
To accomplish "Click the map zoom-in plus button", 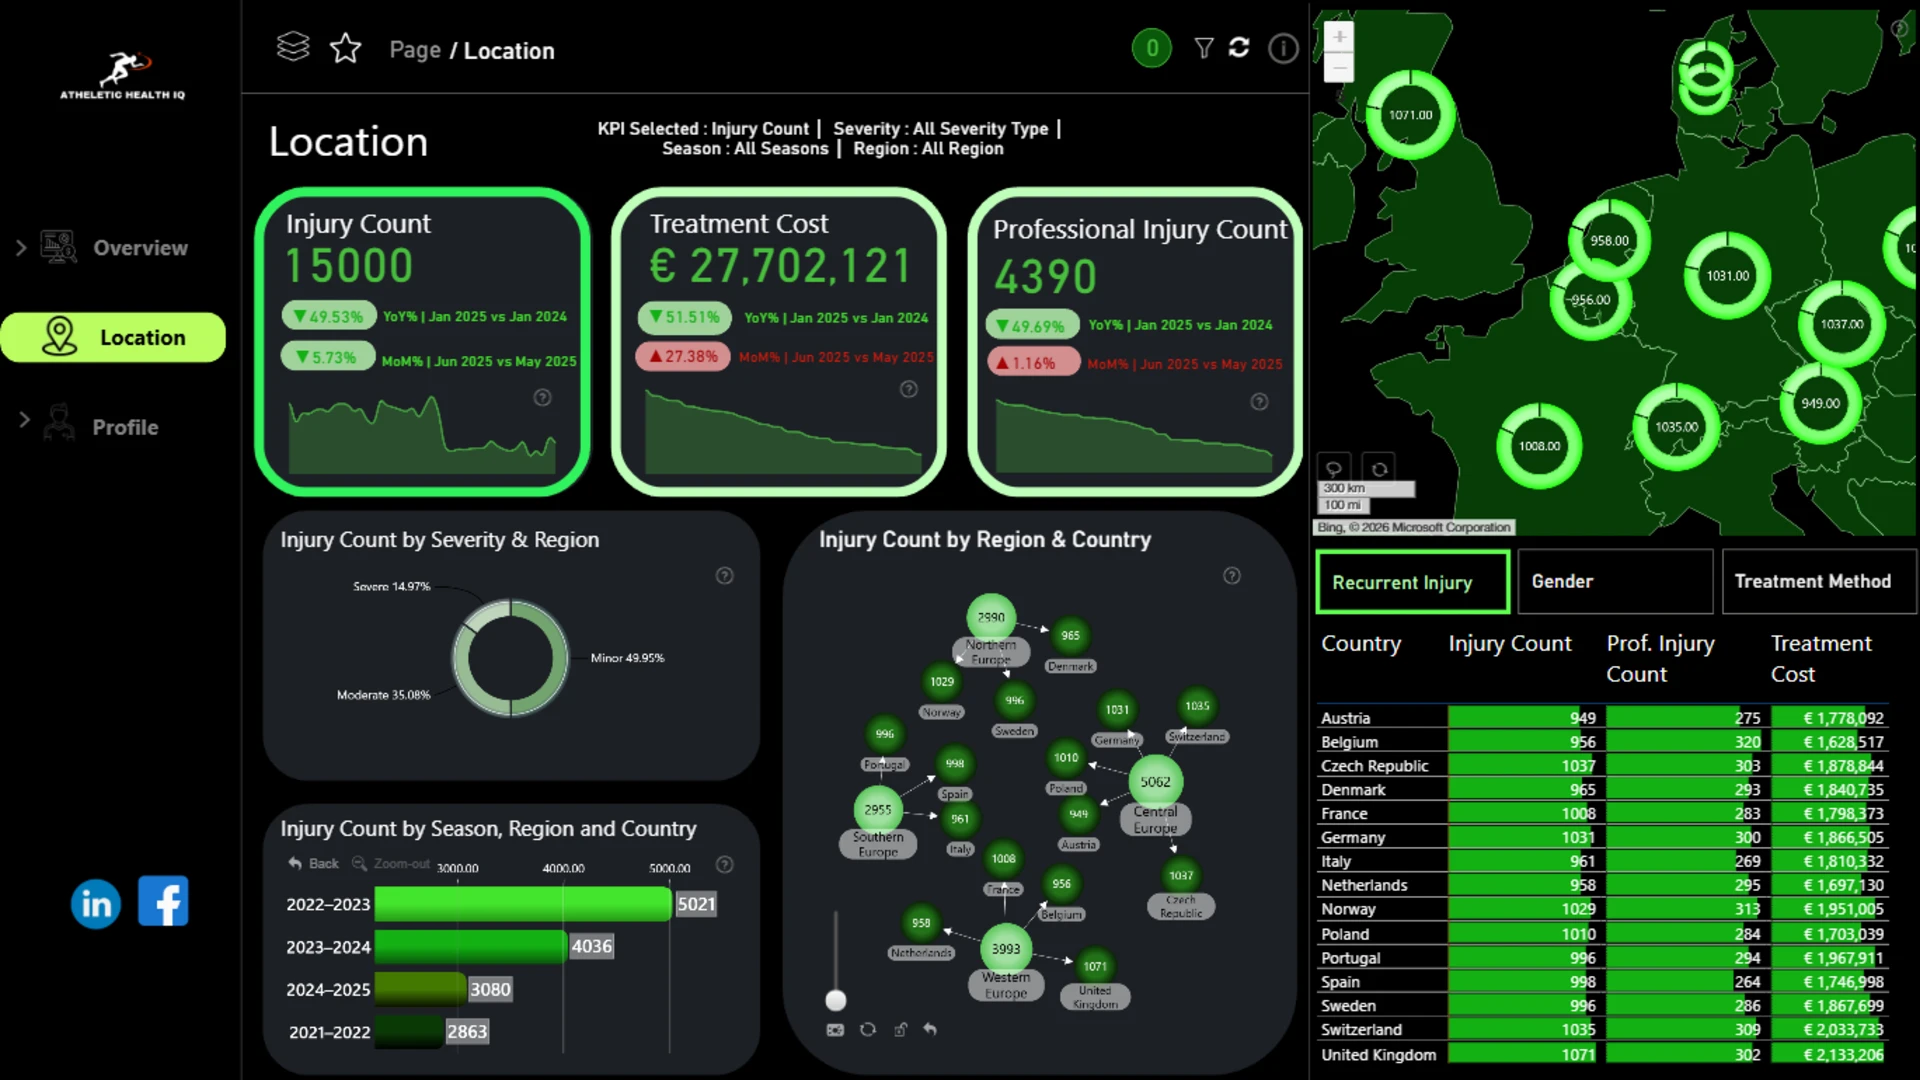I will [1339, 37].
